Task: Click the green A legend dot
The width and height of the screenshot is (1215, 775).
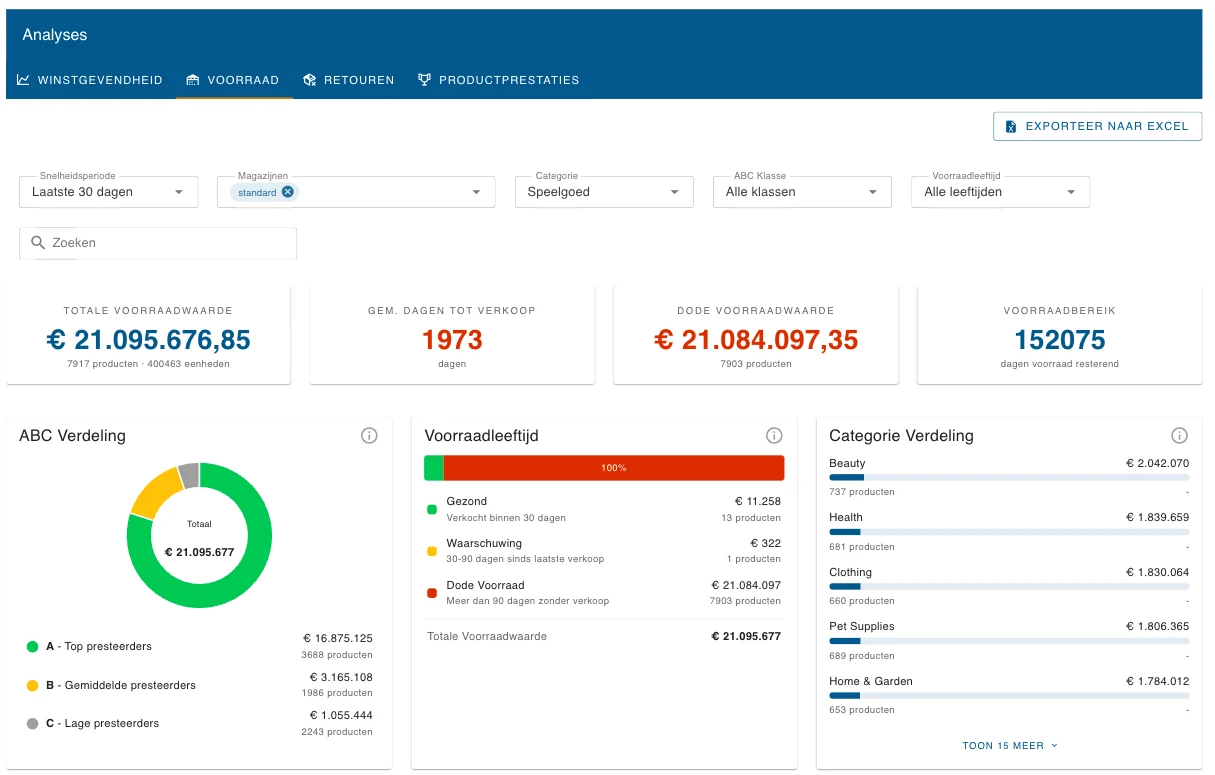Action: pyautogui.click(x=32, y=647)
